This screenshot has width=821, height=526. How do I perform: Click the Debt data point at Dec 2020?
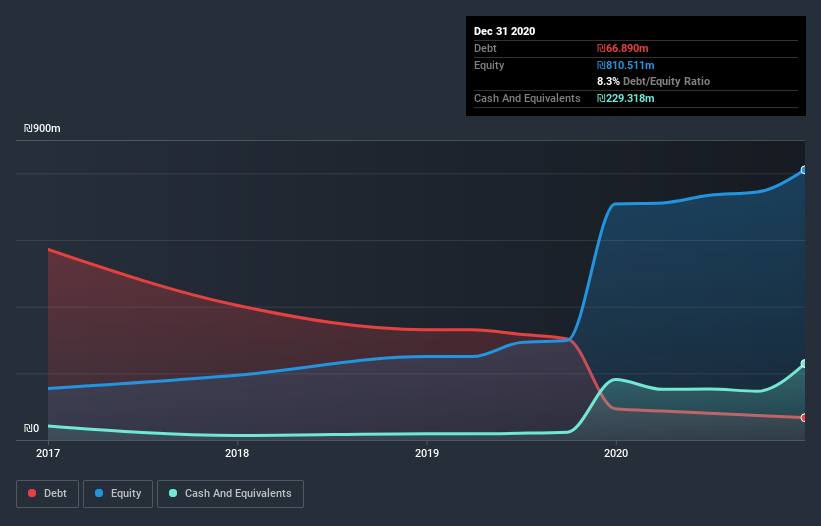click(x=804, y=418)
